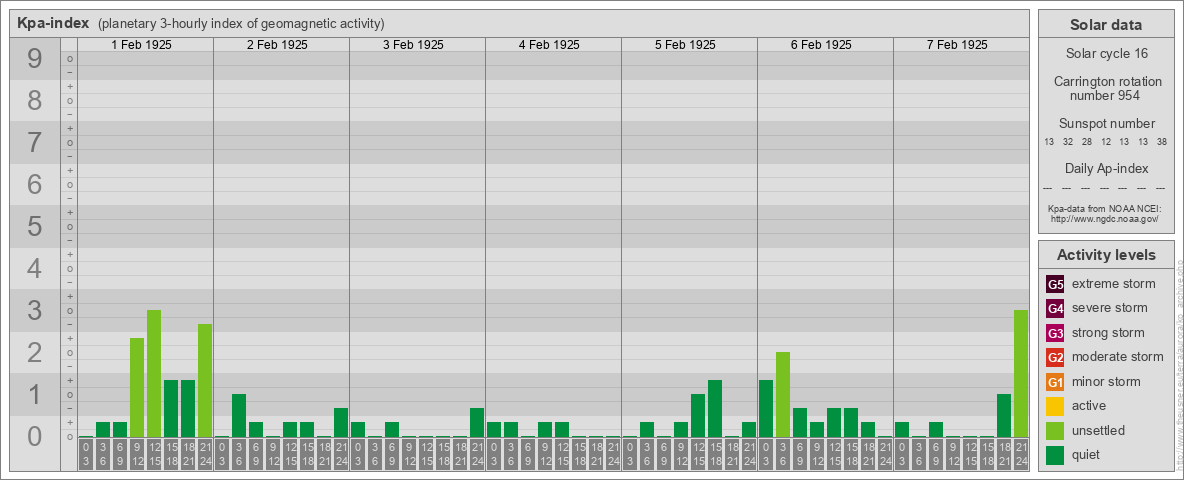Screen dimensions: 1184x480
Task: Click the 15-18 bar on 5 Feb 1925
Action: point(714,409)
